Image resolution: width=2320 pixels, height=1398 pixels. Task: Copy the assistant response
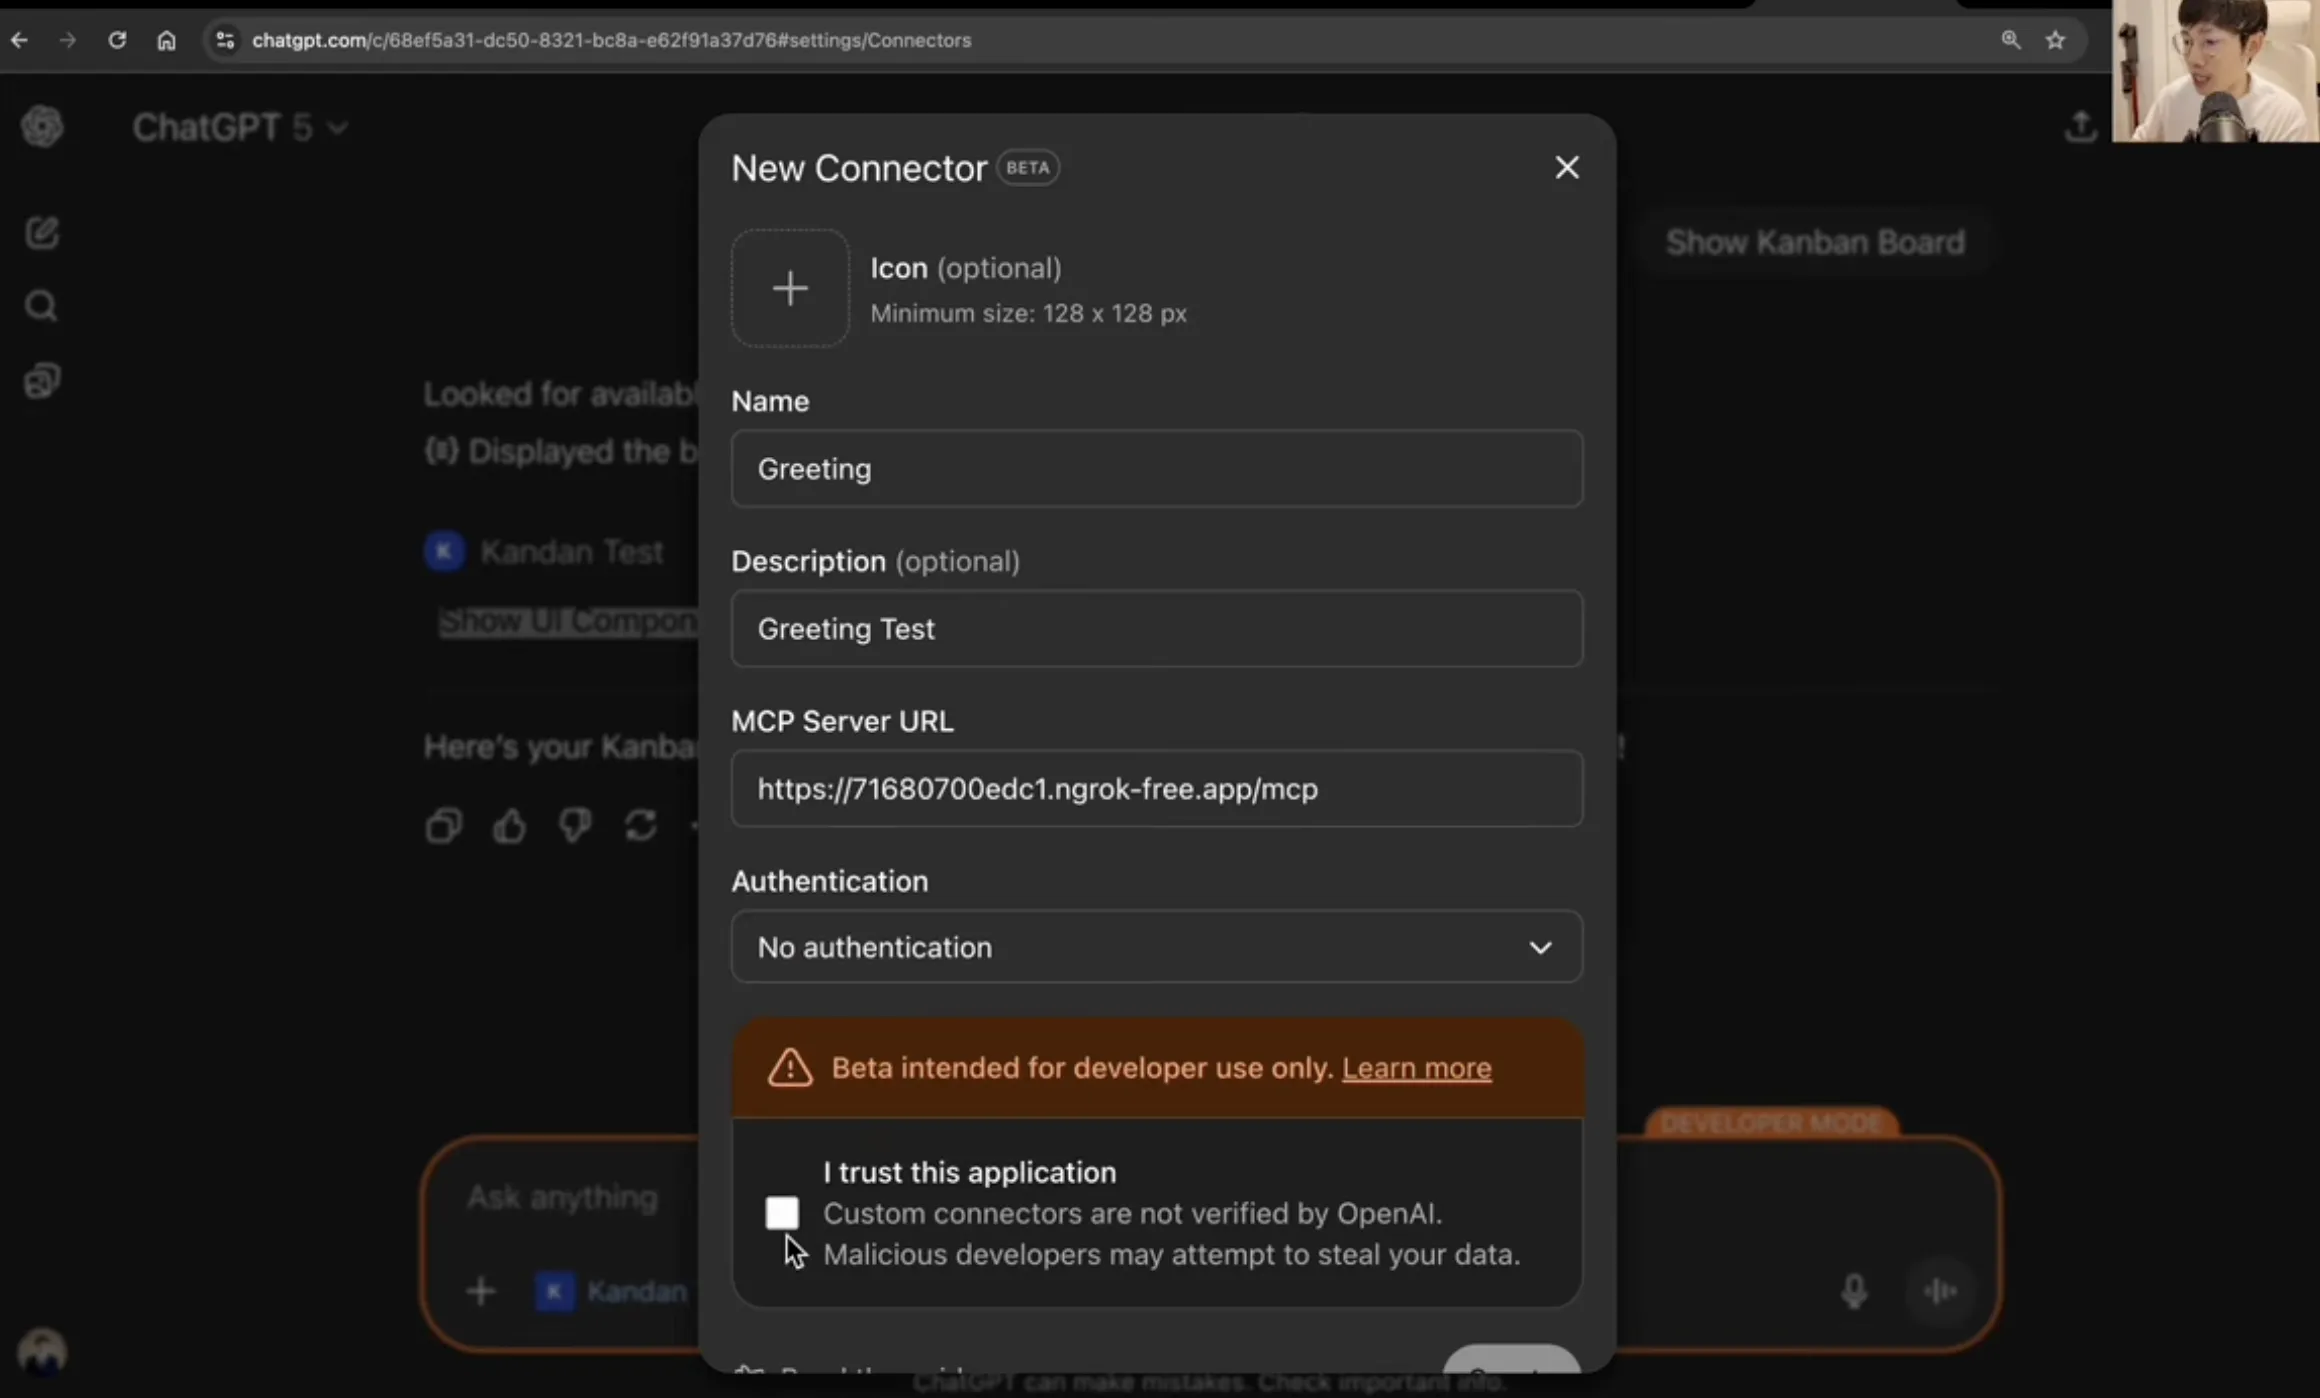444,826
